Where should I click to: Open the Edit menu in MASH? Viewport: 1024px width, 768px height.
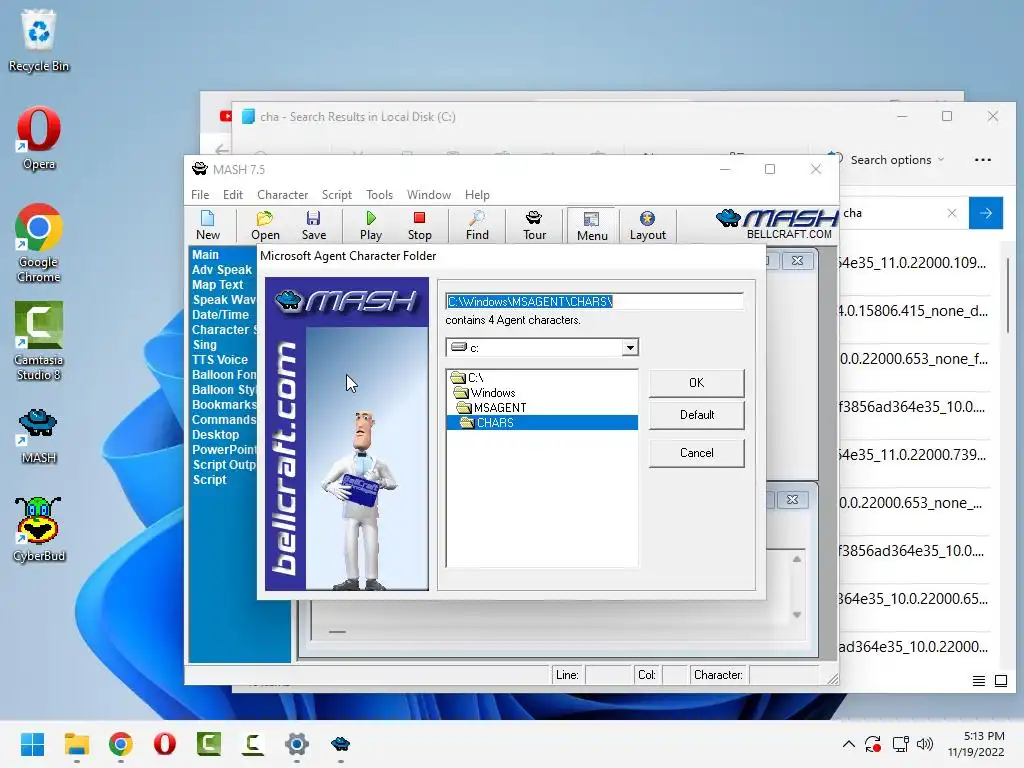point(232,195)
